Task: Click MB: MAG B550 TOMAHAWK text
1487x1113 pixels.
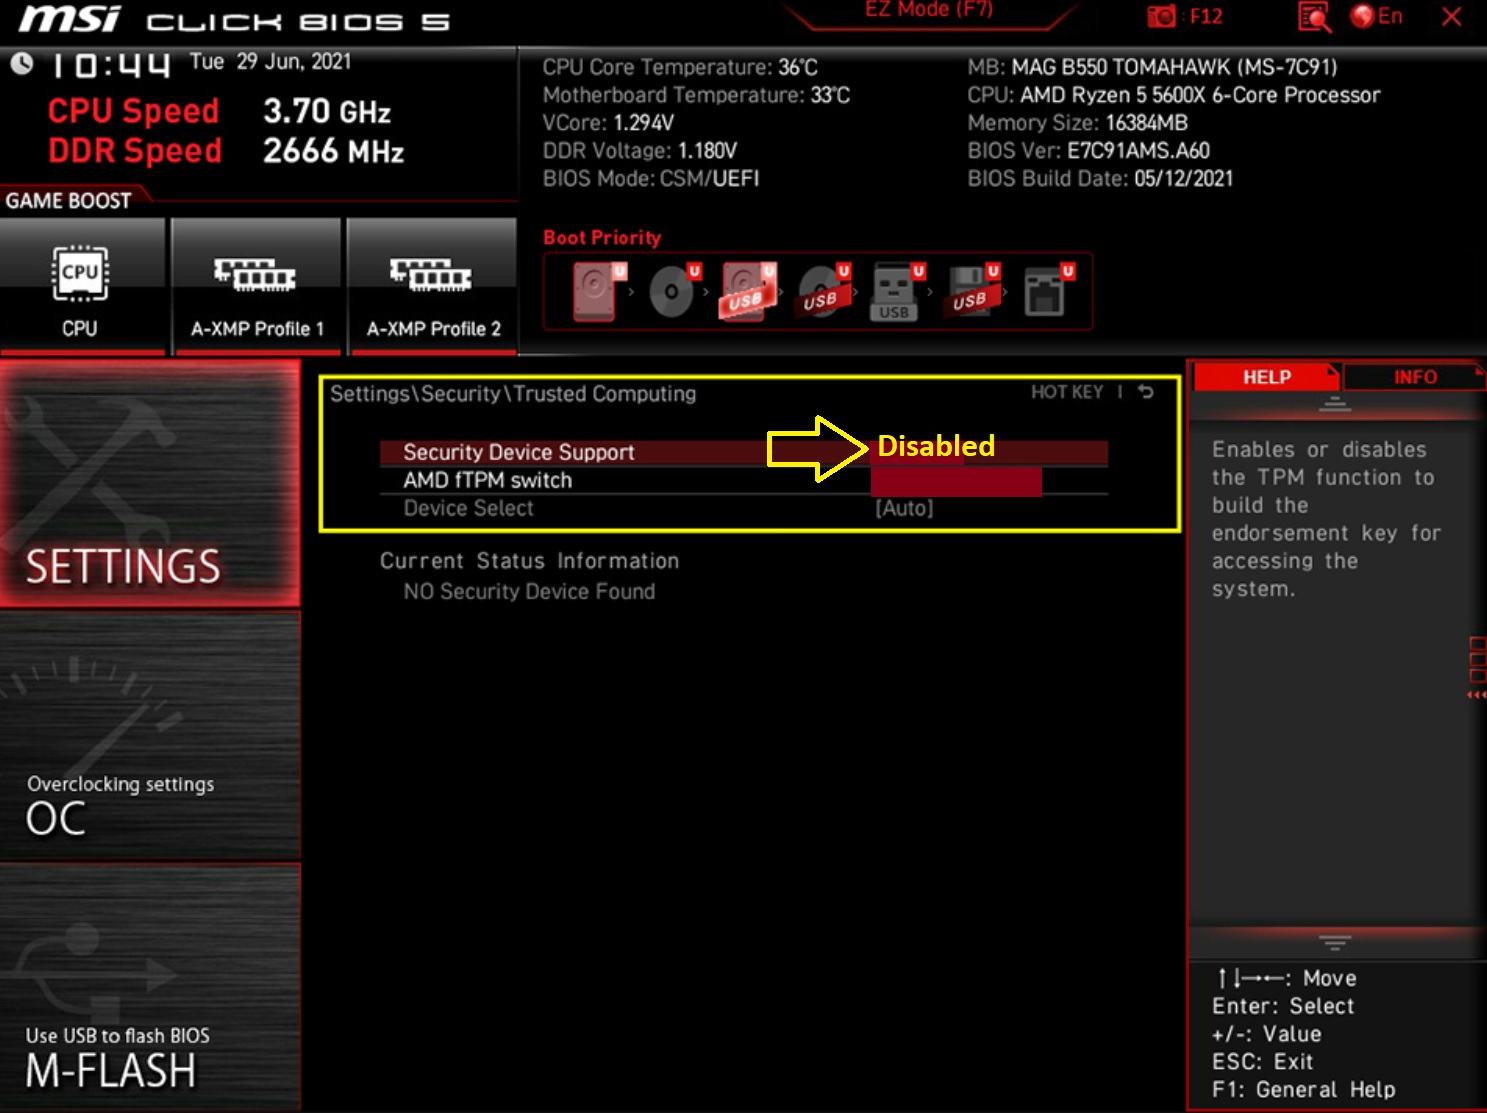Action: [1152, 67]
